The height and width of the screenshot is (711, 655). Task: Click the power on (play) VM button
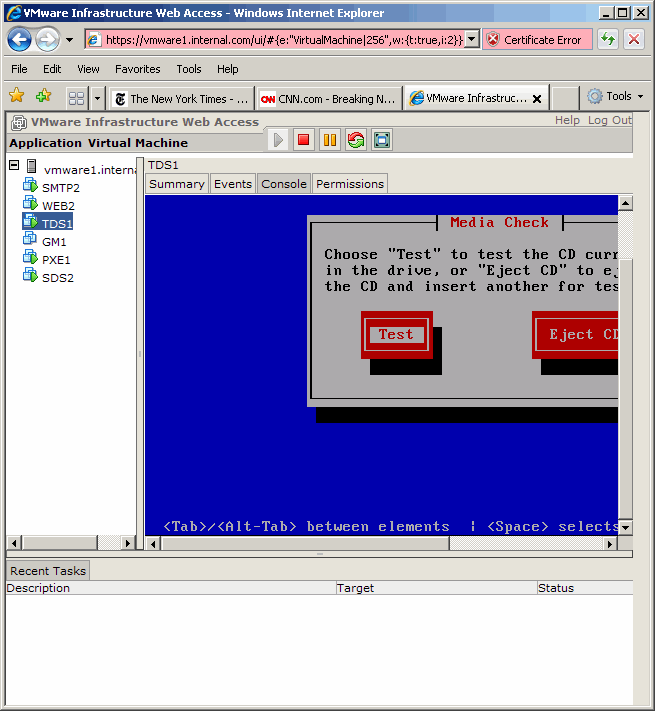click(x=279, y=140)
